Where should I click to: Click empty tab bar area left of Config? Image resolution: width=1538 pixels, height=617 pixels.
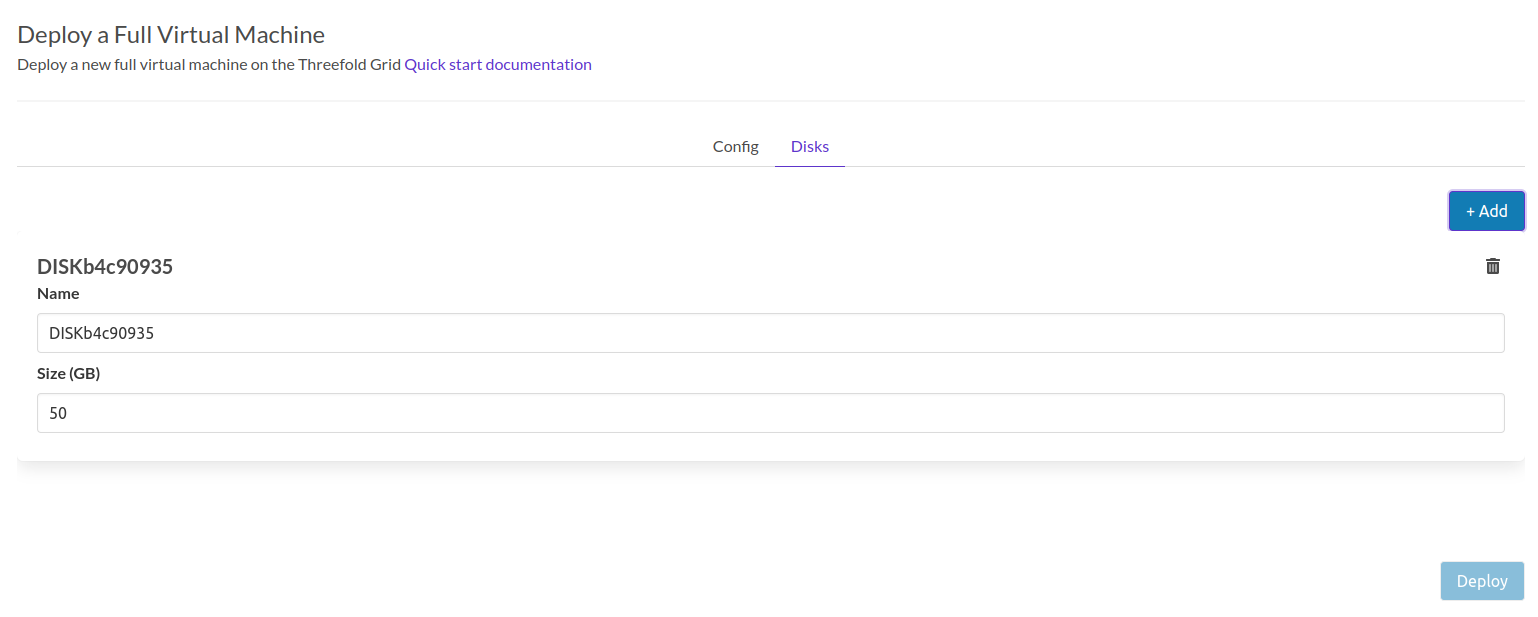click(350, 147)
